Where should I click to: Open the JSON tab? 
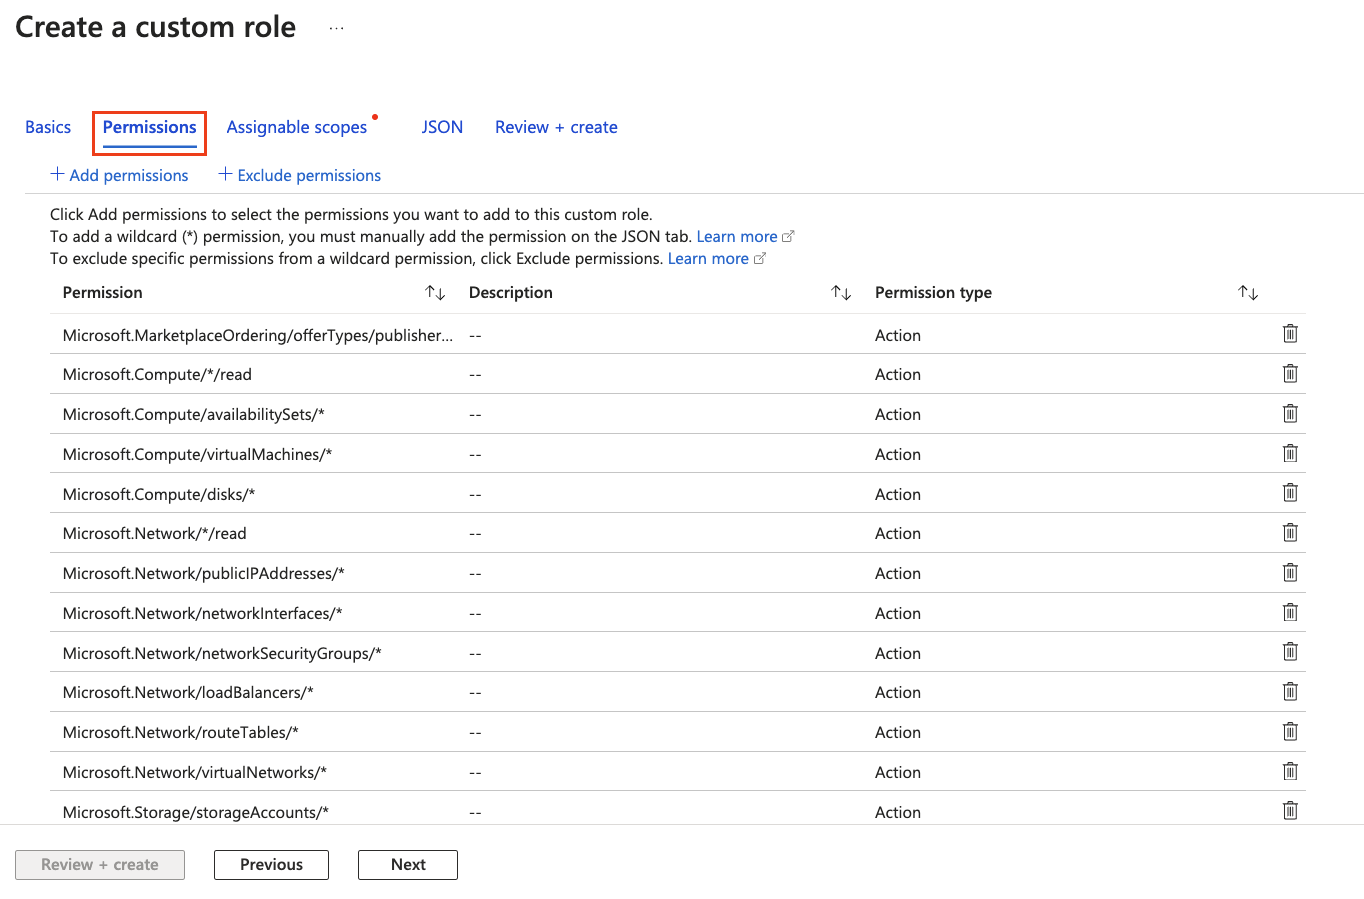point(442,127)
